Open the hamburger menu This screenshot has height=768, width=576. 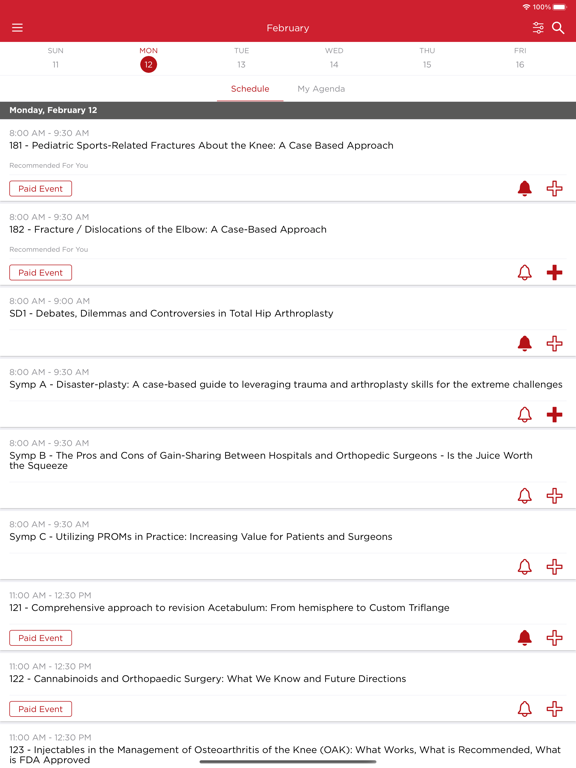pyautogui.click(x=17, y=27)
